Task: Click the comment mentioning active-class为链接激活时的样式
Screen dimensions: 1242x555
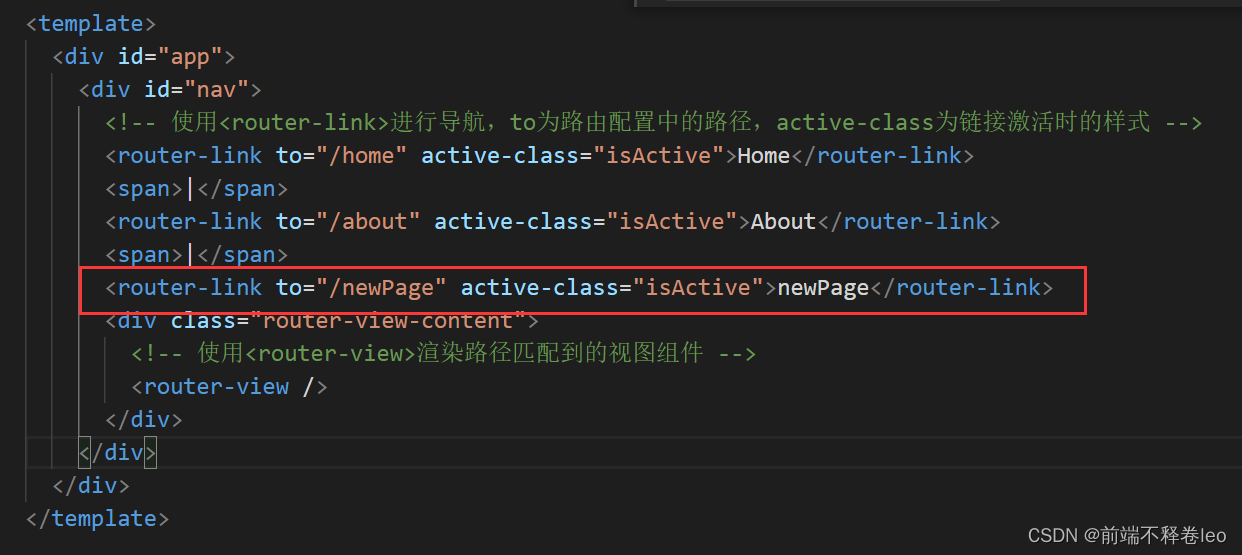Action: [x=654, y=122]
